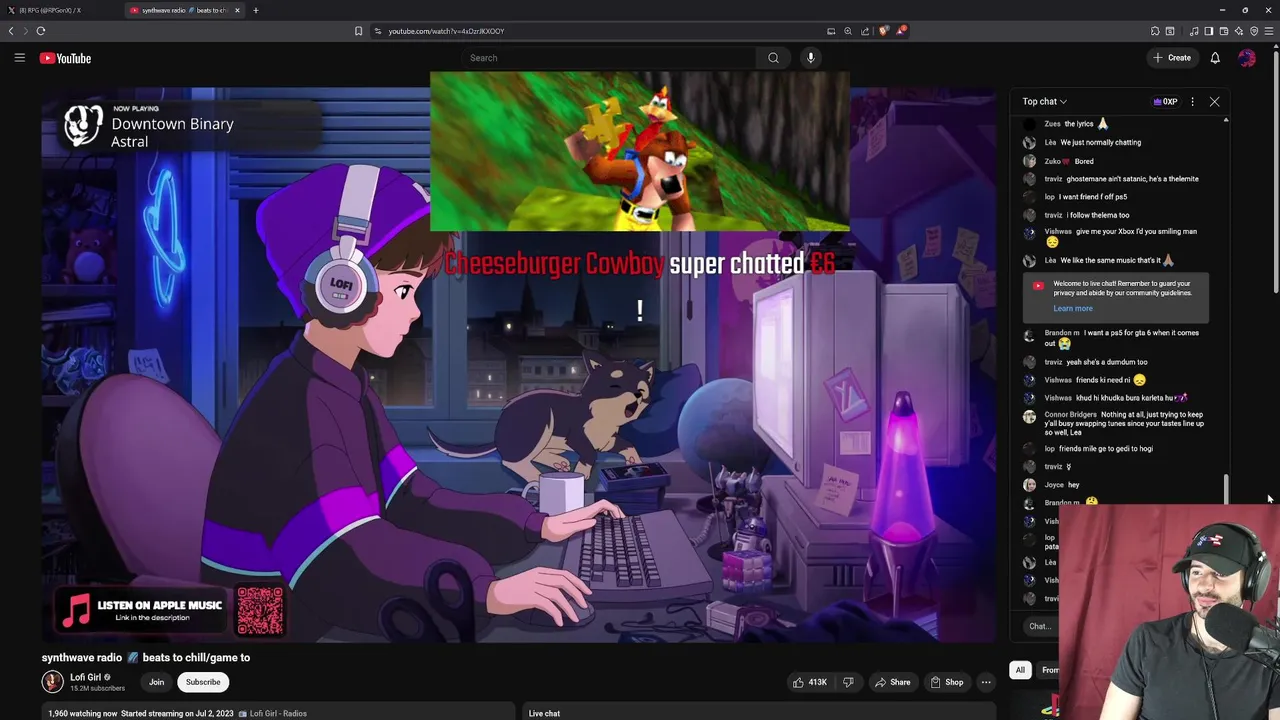
Task: Click the chat message input field
Action: click(1042, 626)
